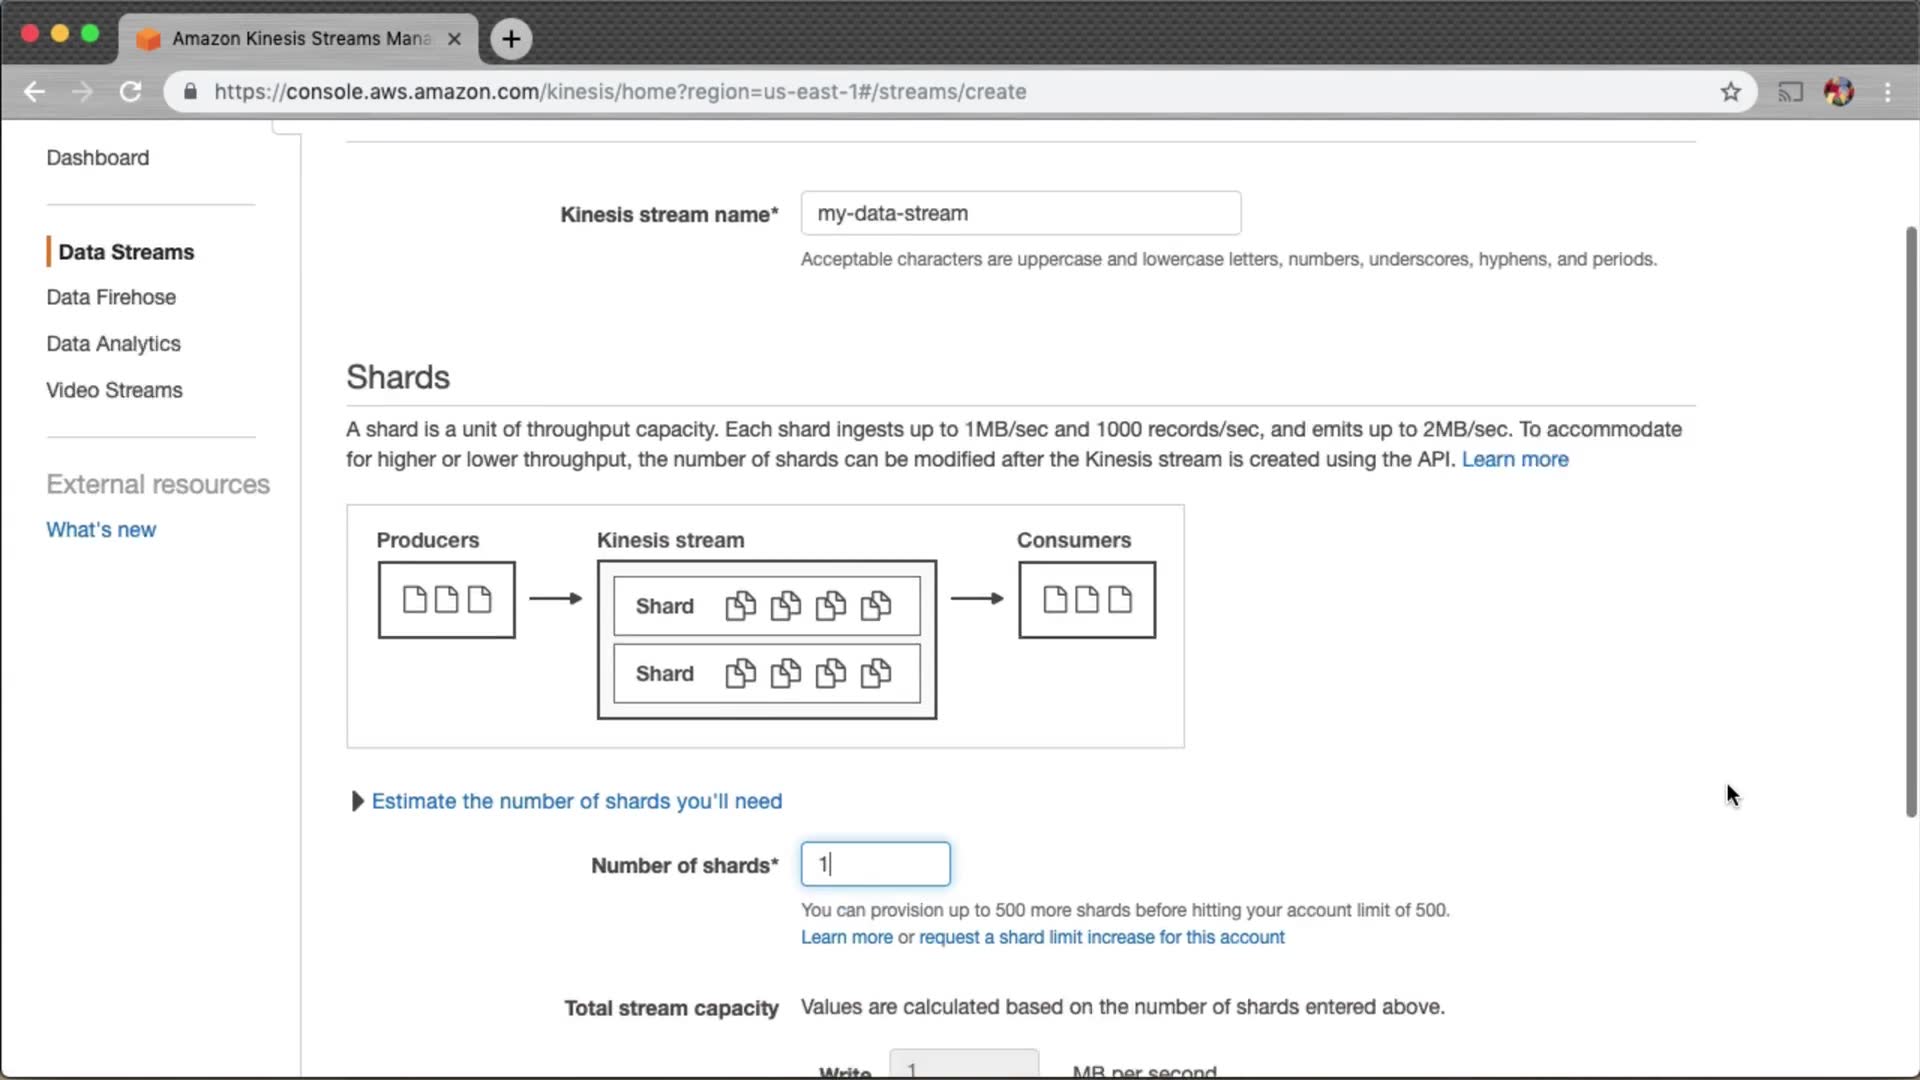Reload the page with refresh icon
The width and height of the screenshot is (1920, 1080).
(x=130, y=92)
